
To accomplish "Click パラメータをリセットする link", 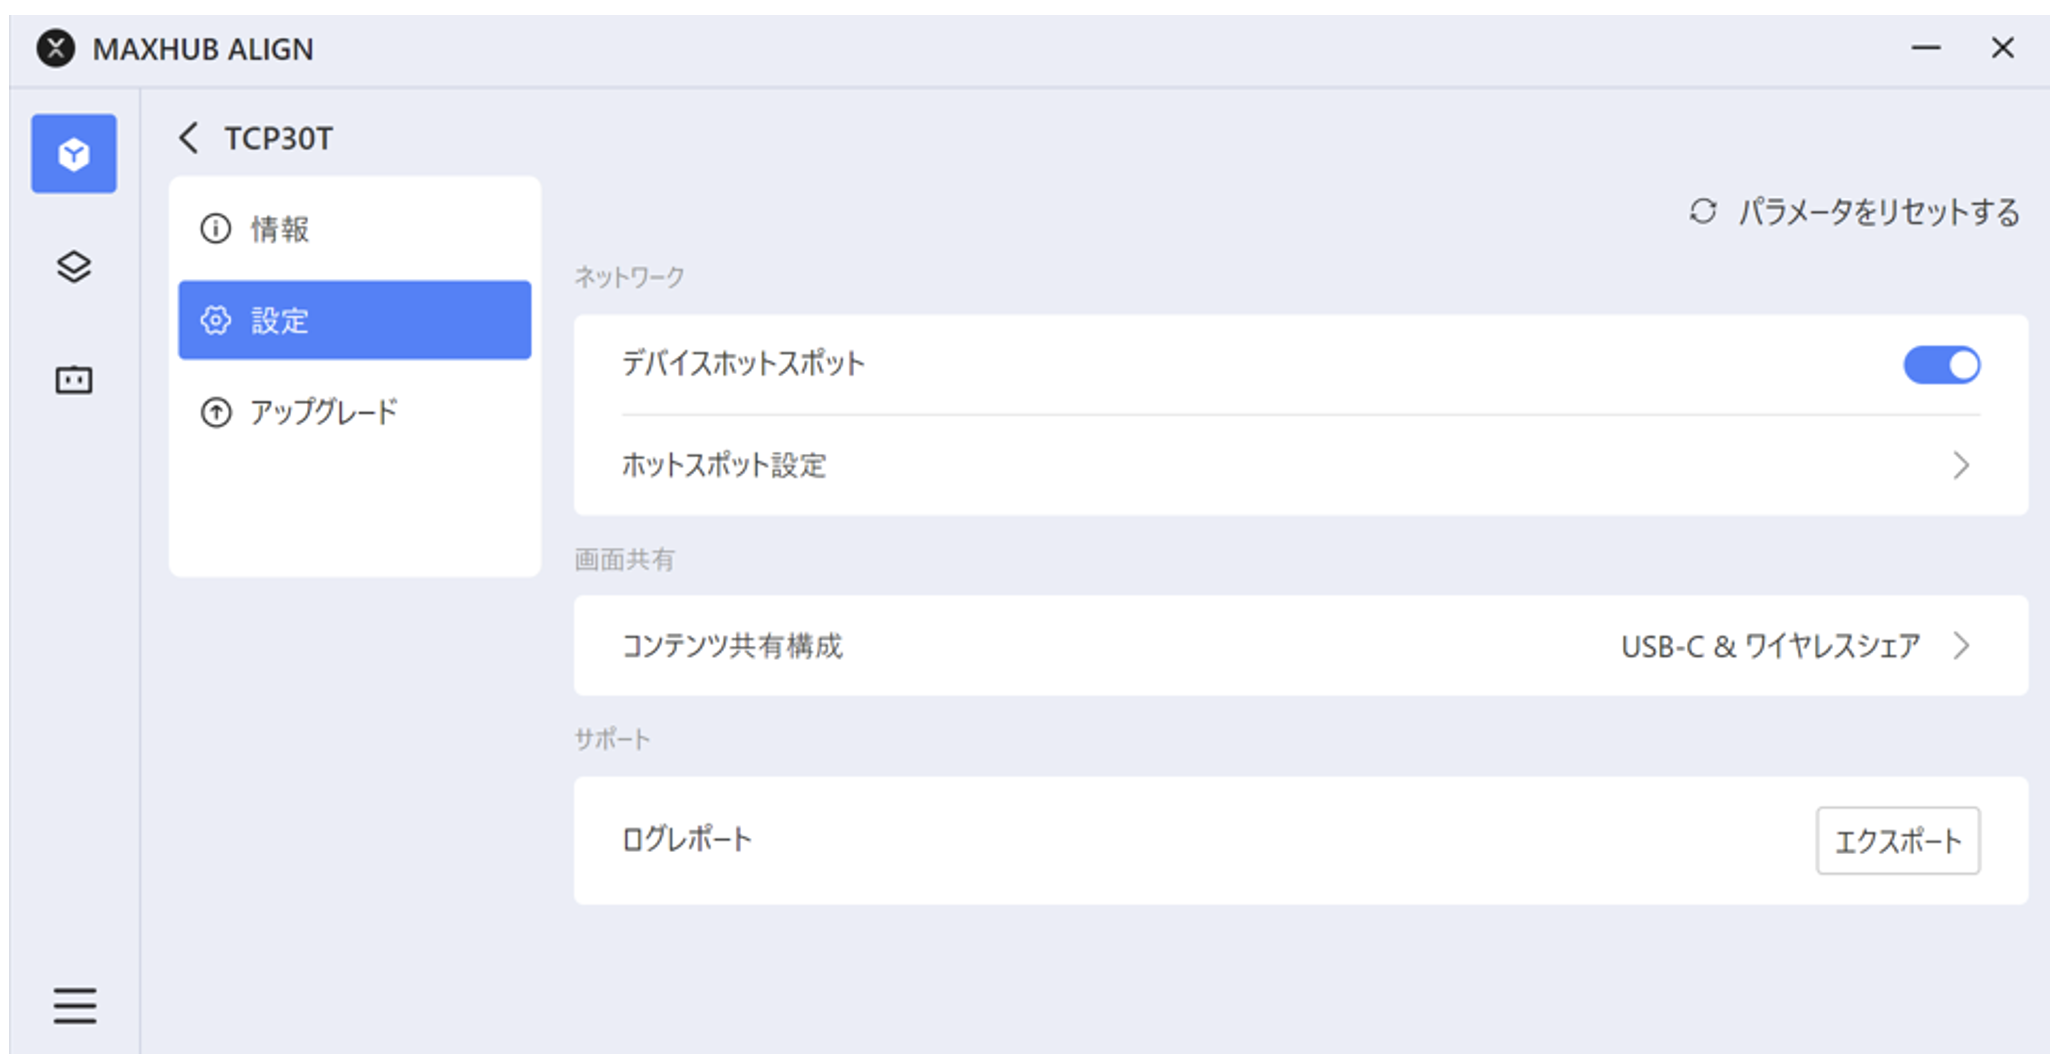I will pyautogui.click(x=1878, y=212).
